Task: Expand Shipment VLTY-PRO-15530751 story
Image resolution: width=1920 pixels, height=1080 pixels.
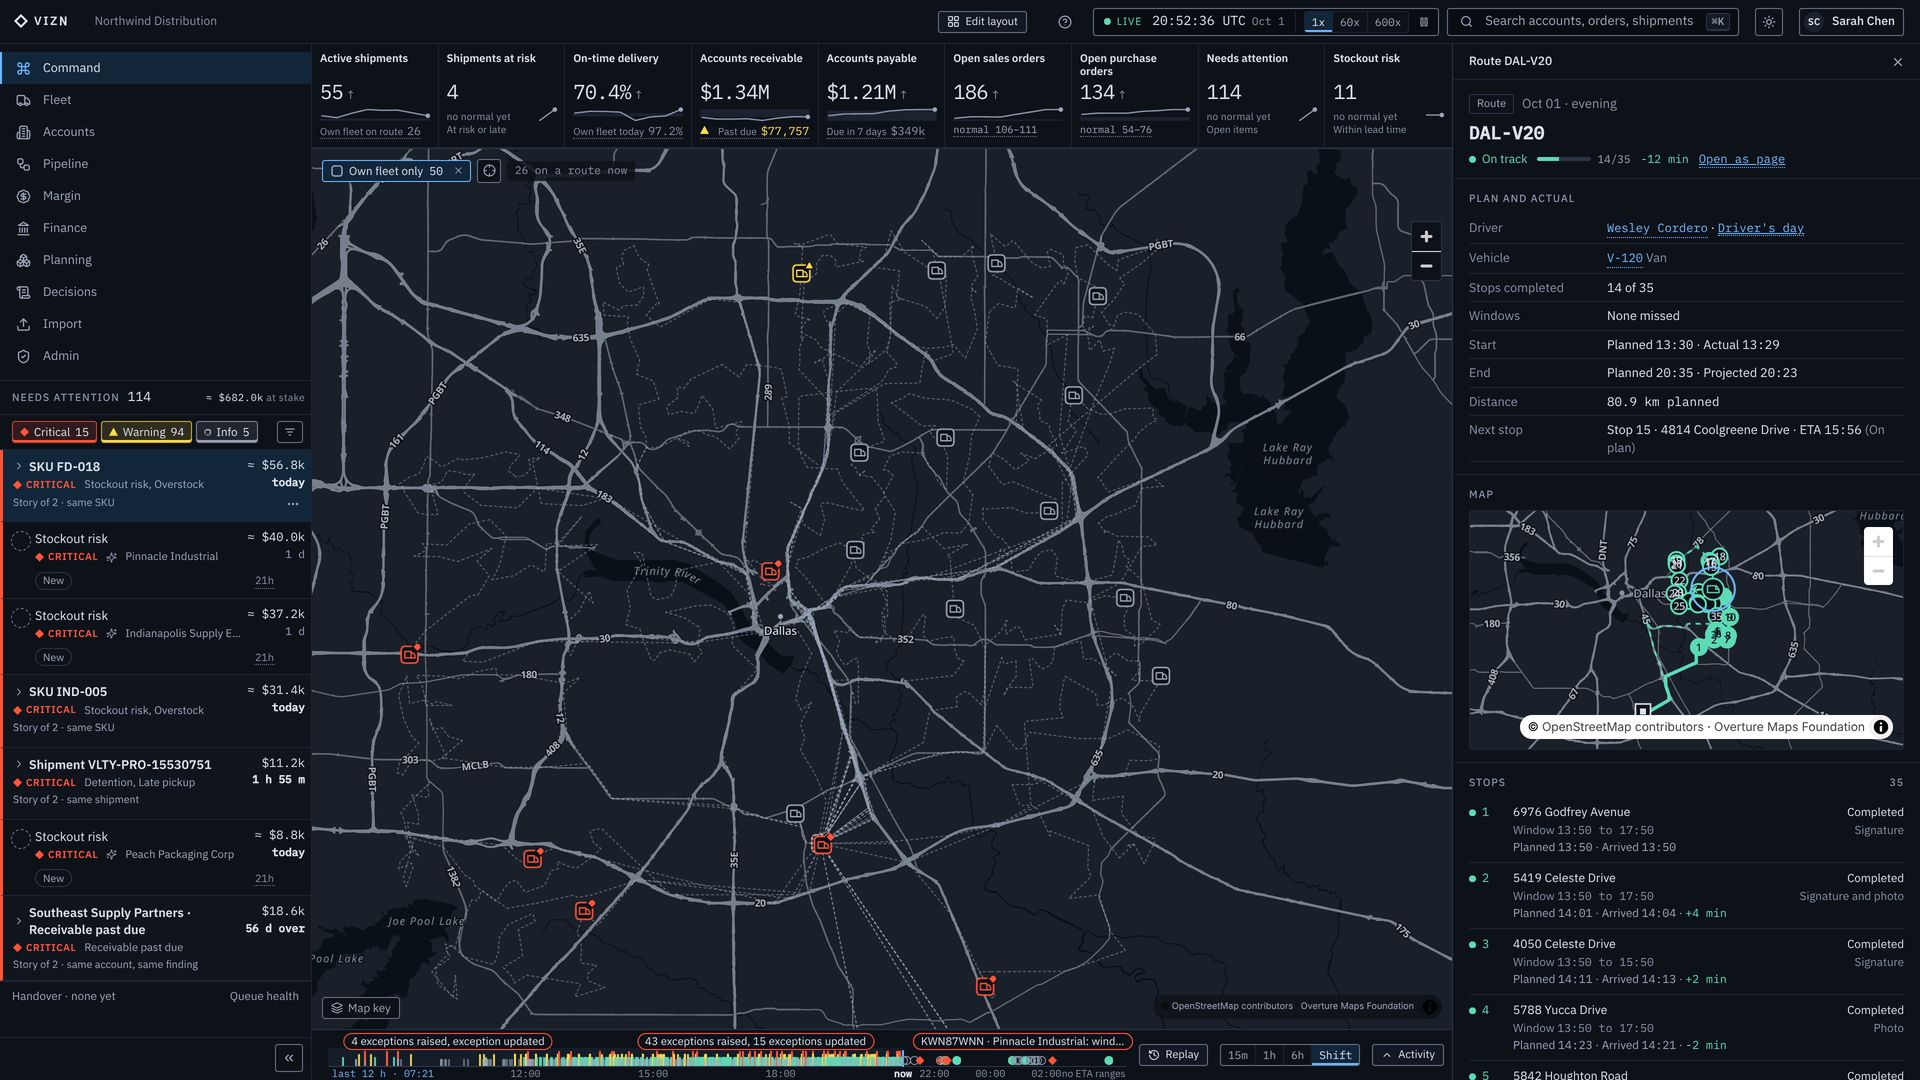Action: pyautogui.click(x=18, y=765)
